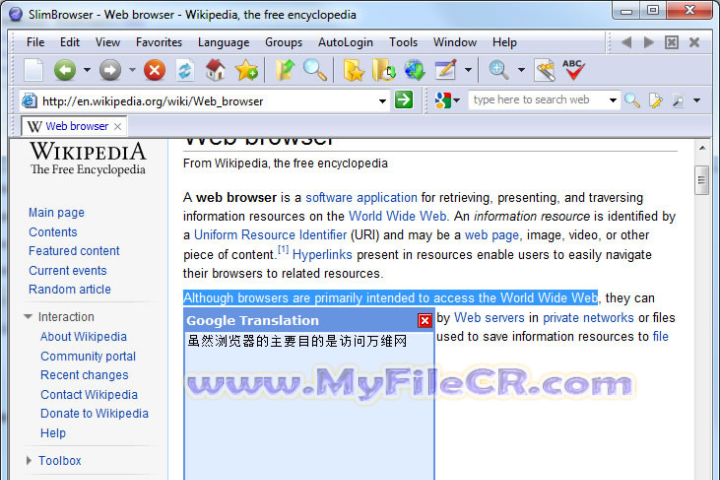Open the Home page icon

pyautogui.click(x=215, y=70)
